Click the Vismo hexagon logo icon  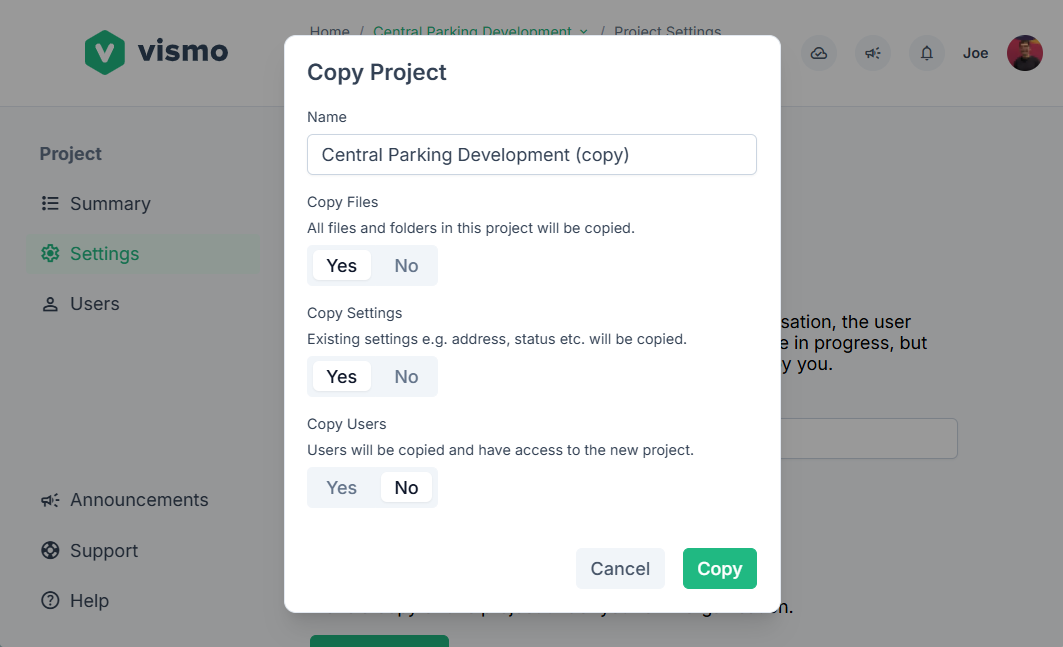(x=105, y=52)
